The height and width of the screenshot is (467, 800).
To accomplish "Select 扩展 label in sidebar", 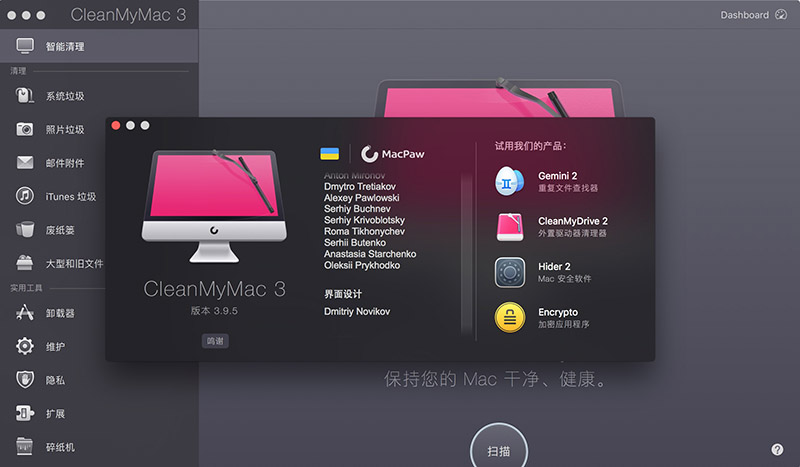I will coord(55,413).
